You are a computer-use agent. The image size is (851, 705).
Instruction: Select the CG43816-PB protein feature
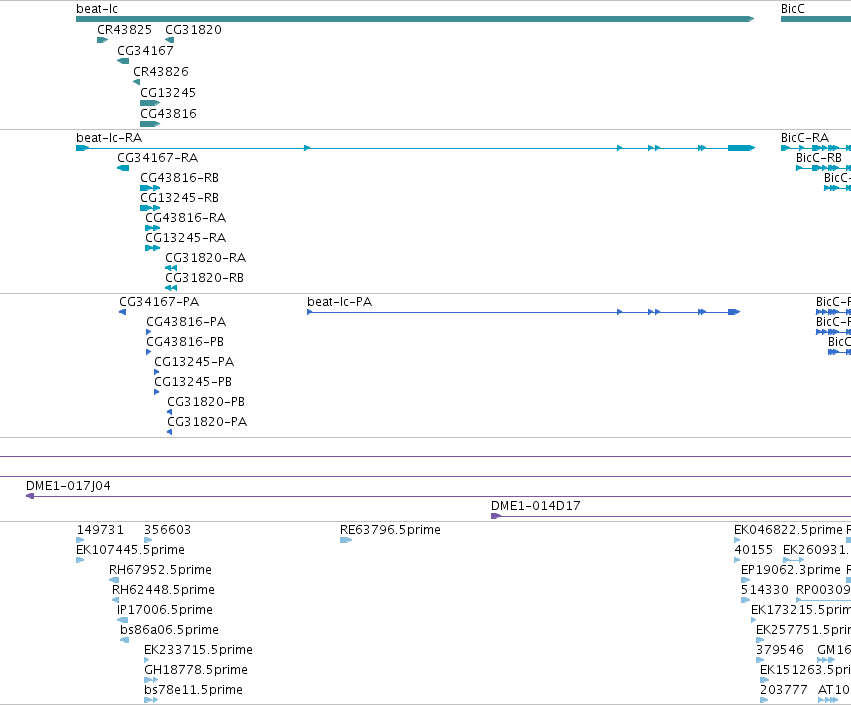click(x=149, y=352)
